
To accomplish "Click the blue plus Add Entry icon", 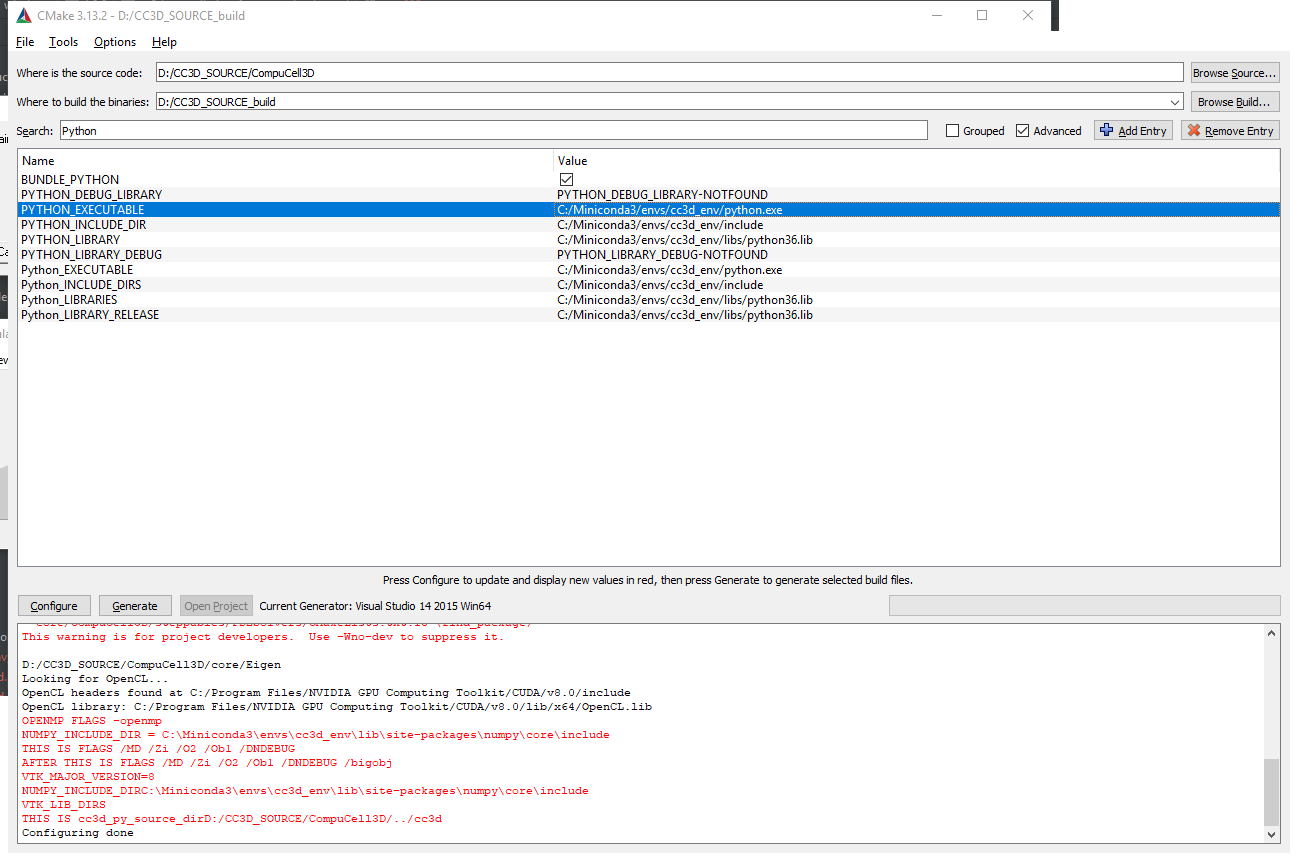I will click(1106, 131).
